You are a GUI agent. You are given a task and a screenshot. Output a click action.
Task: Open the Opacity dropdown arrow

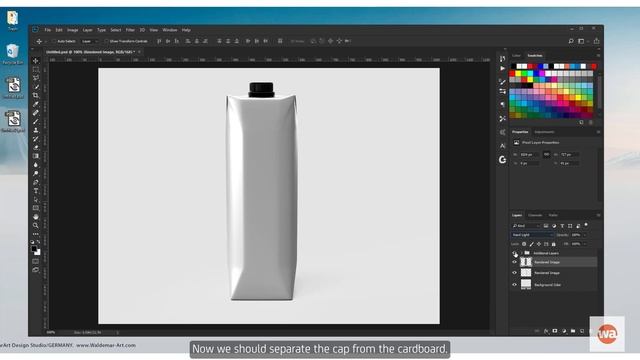coord(584,235)
